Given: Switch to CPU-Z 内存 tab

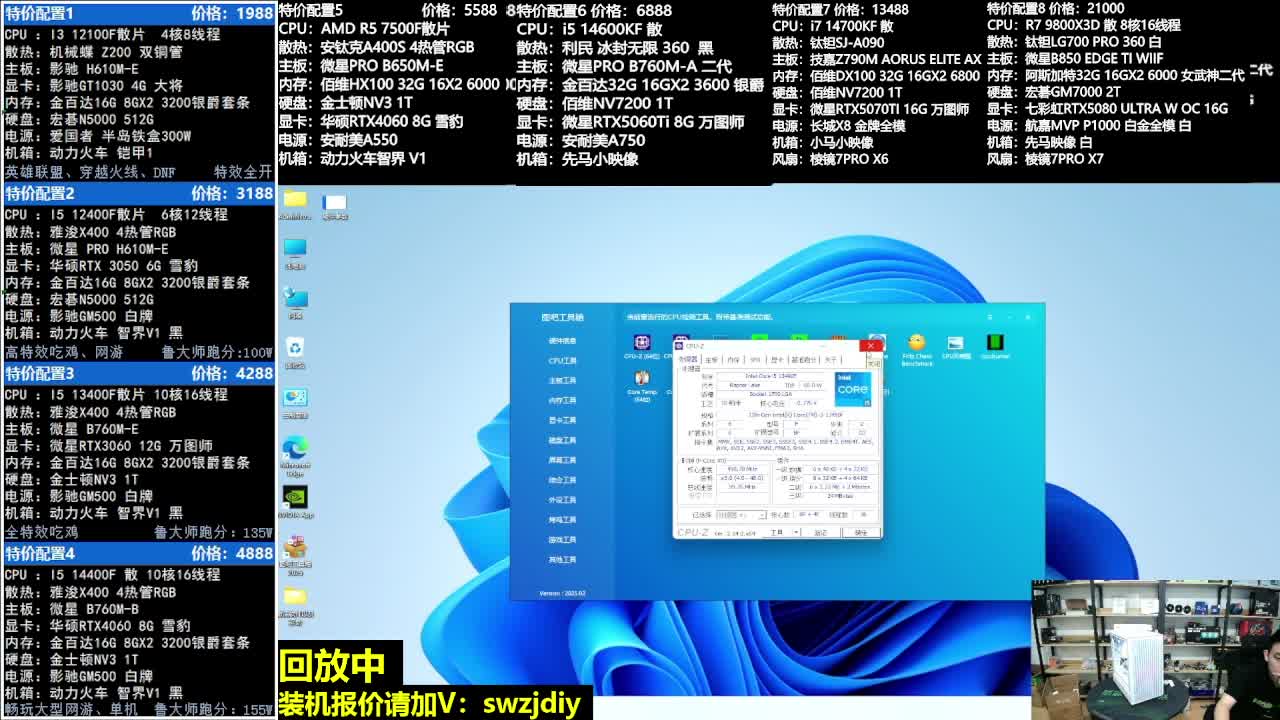Looking at the screenshot, I should (x=733, y=360).
